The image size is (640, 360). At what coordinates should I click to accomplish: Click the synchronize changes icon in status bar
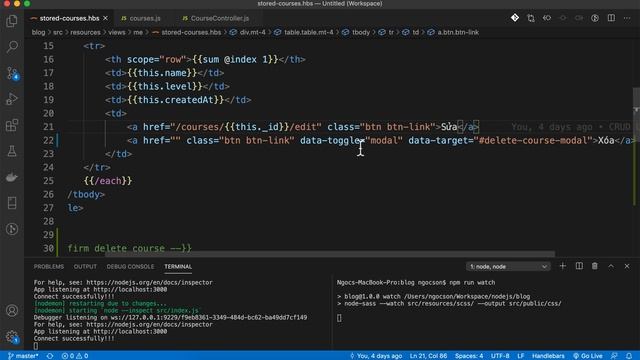pyautogui.click(x=50, y=356)
